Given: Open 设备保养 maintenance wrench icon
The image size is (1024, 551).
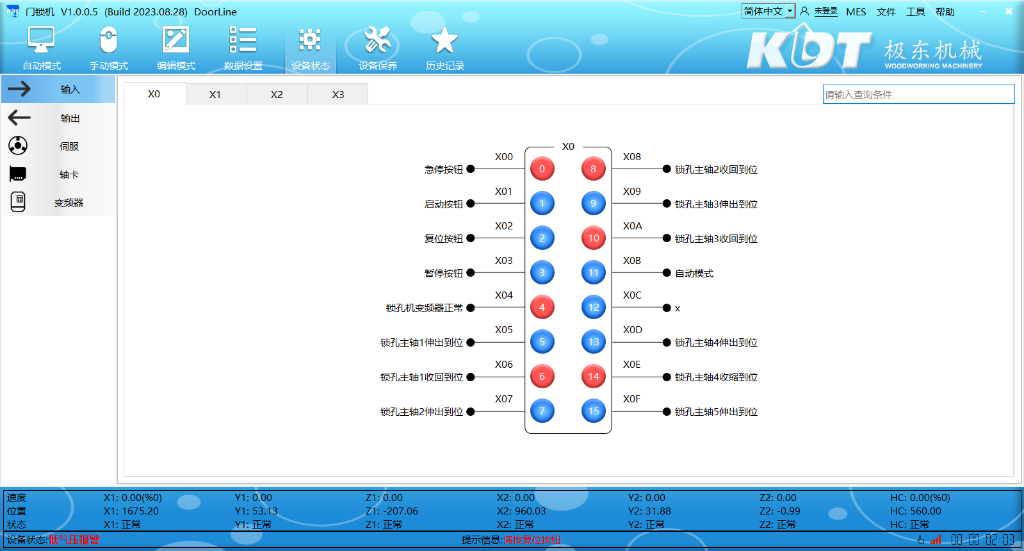Looking at the screenshot, I should pos(377,42).
